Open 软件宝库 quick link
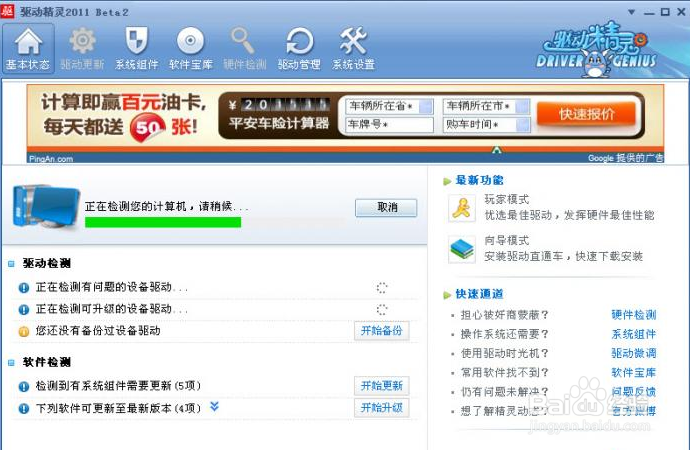The height and width of the screenshot is (450, 690). click(634, 373)
